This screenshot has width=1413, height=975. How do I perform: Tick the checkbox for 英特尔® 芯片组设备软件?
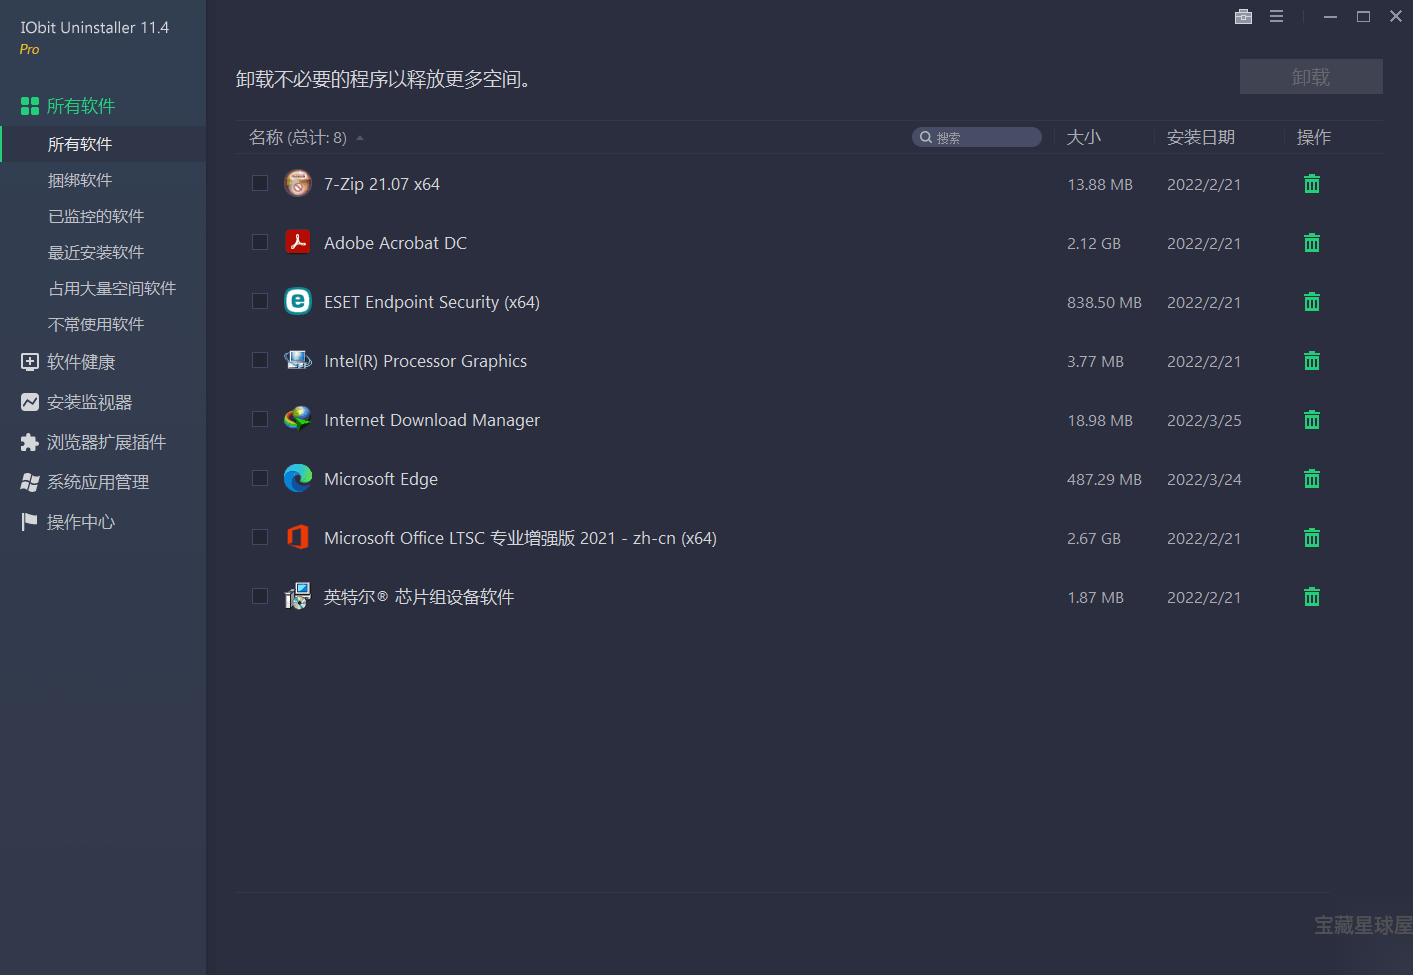coord(260,596)
